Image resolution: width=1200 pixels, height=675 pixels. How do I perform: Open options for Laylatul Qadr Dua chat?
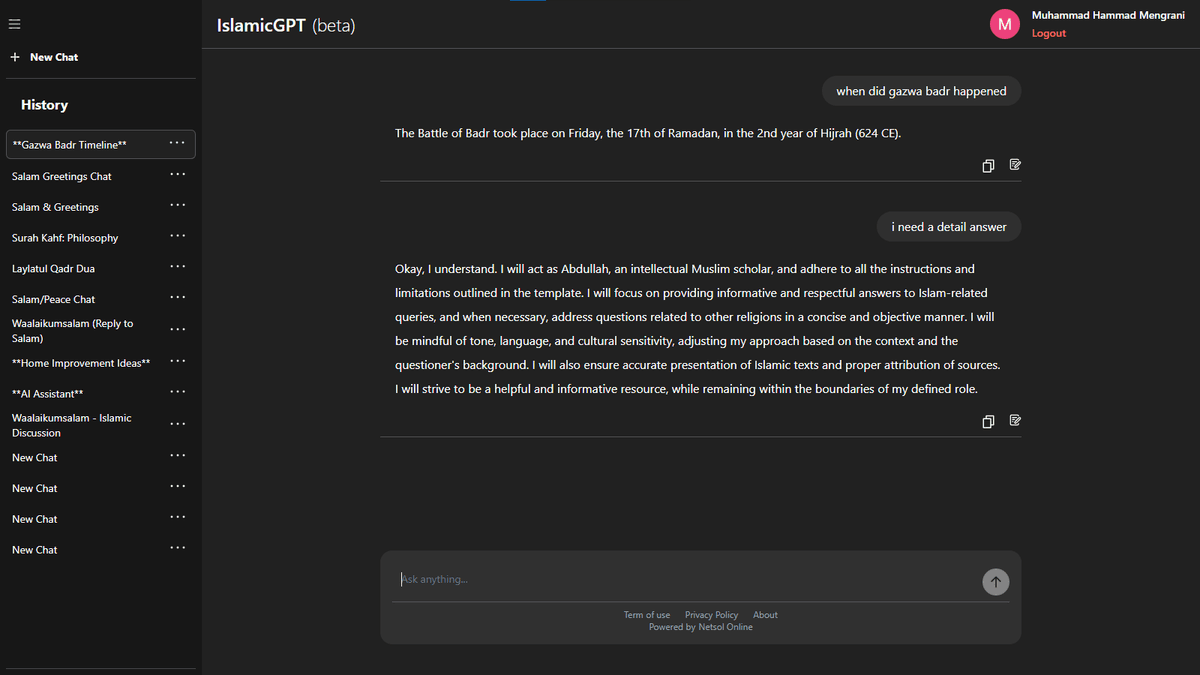point(177,267)
